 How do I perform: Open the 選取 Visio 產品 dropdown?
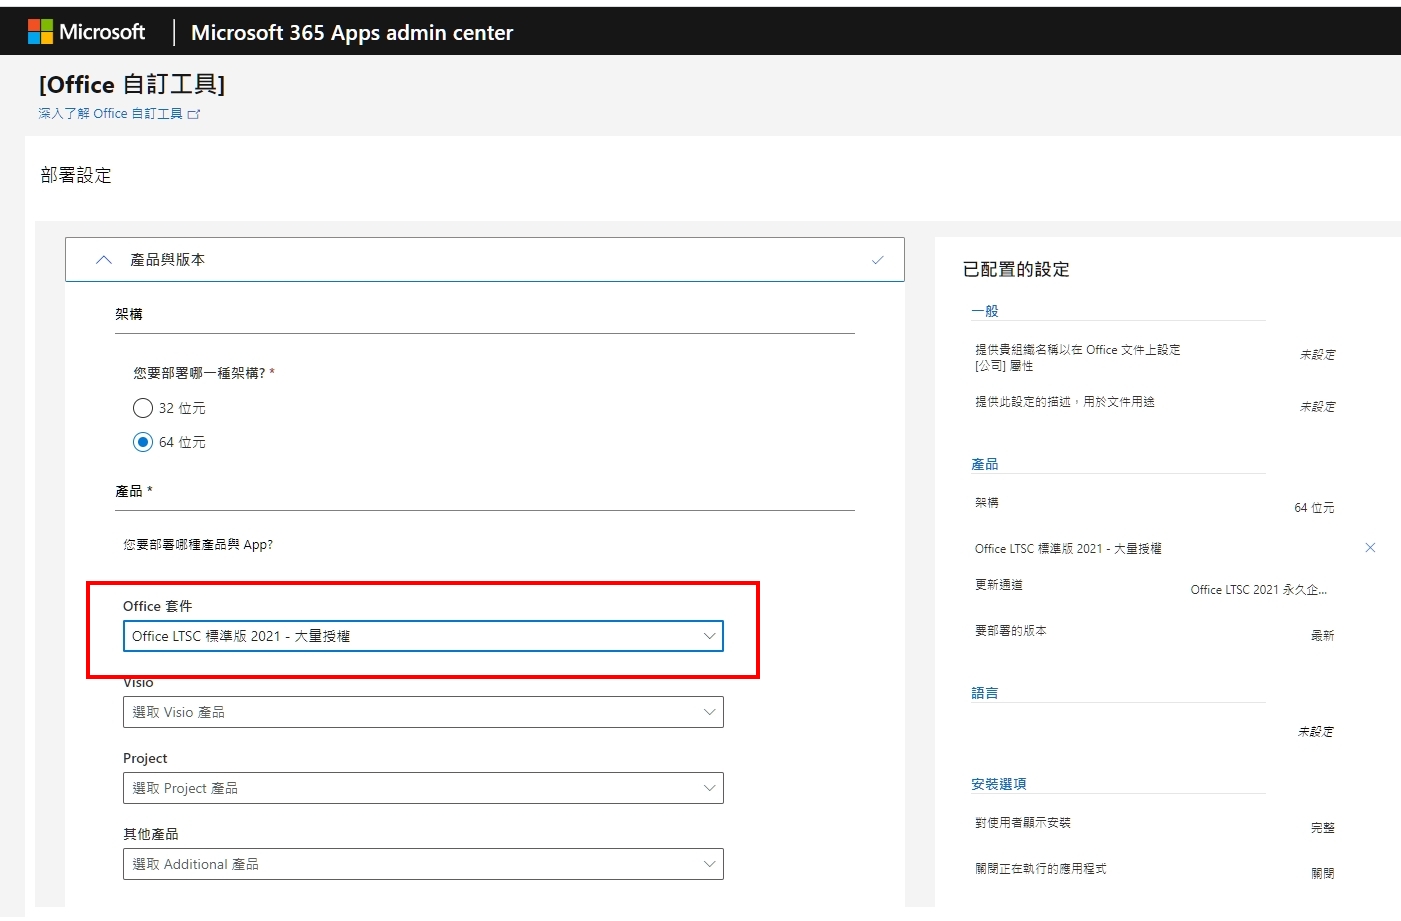pos(422,712)
